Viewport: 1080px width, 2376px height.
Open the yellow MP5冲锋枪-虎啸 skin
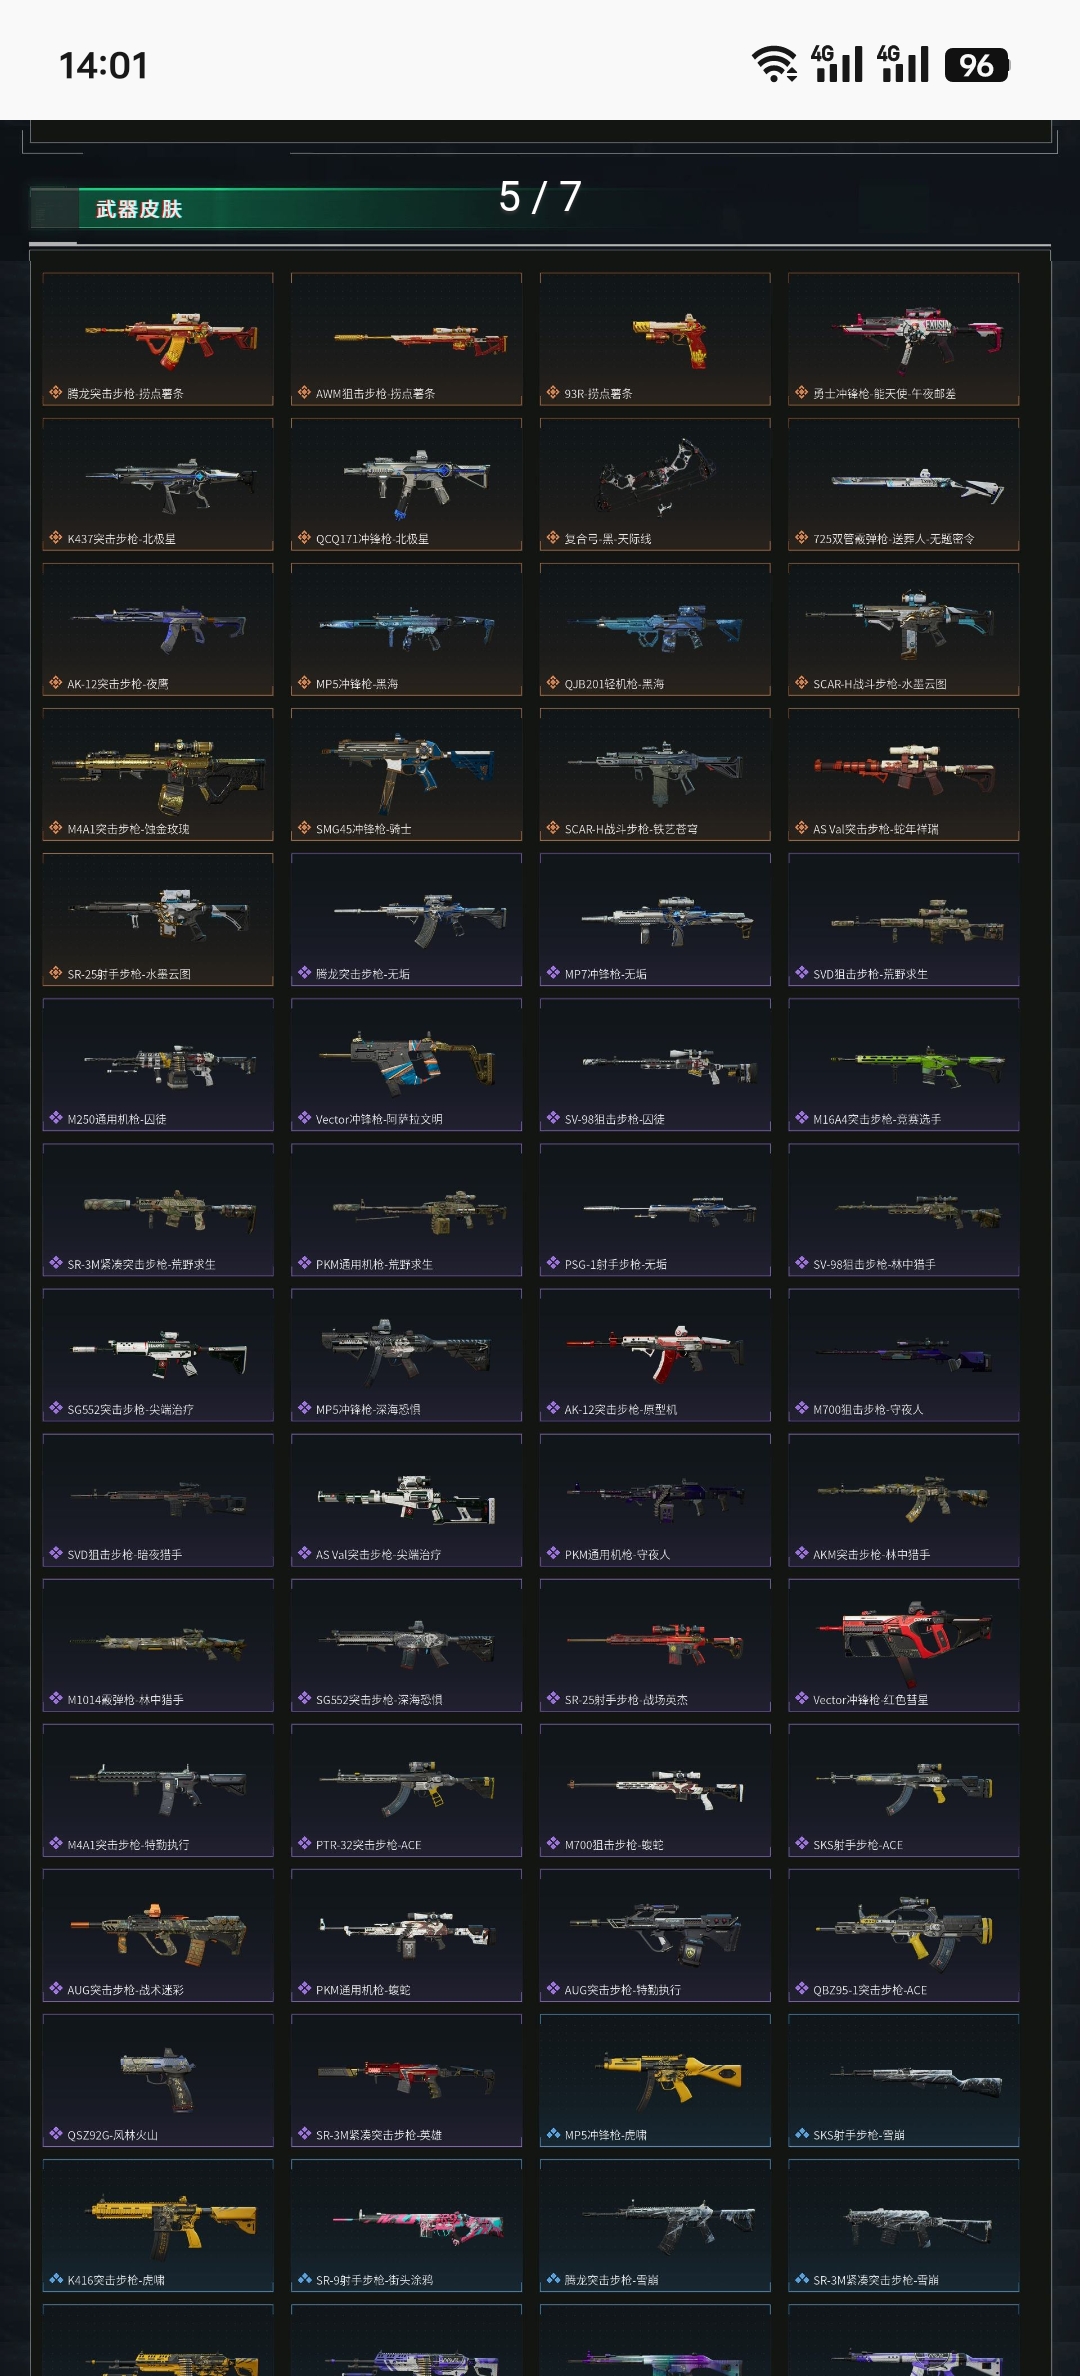click(x=655, y=2080)
